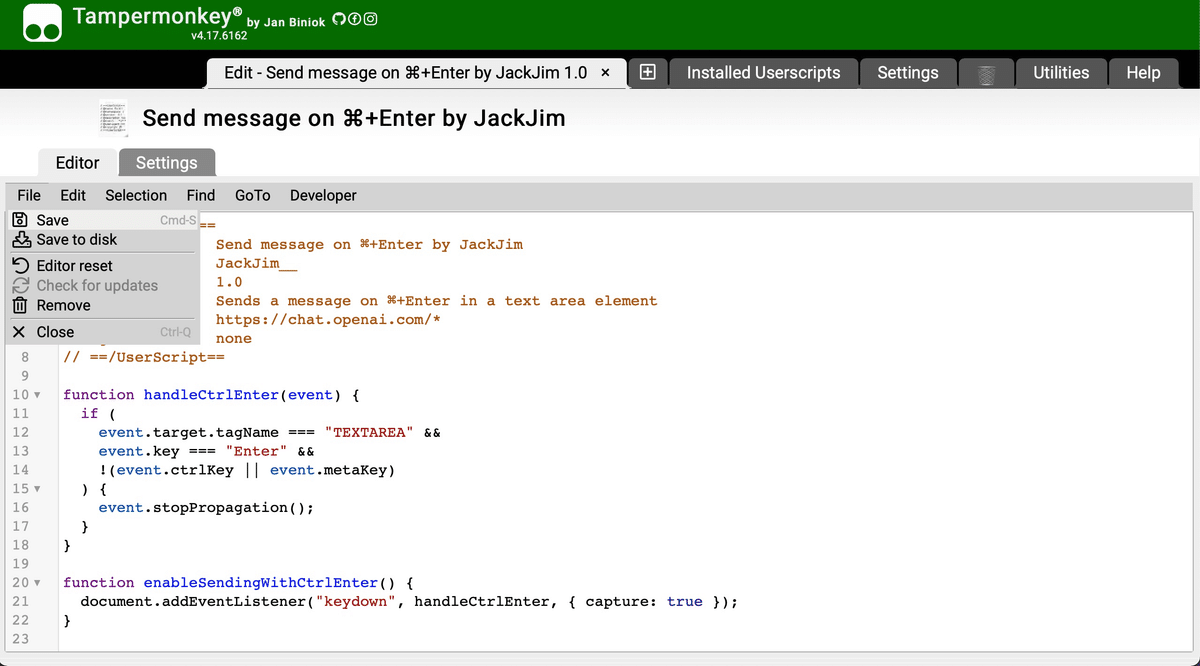Viewport: 1200px width, 666px height.
Task: Choose Close in the File menu
Action: 102,332
